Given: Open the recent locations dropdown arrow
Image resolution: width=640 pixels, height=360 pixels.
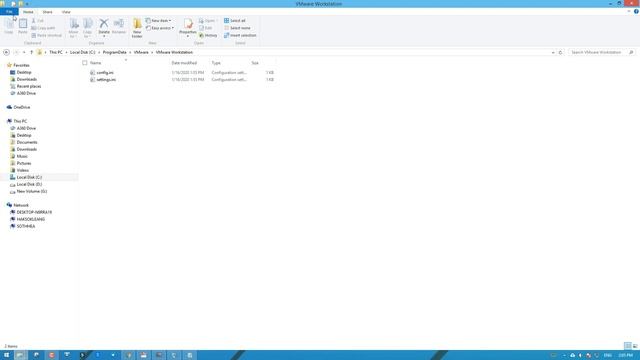Looking at the screenshot, I should point(24,52).
